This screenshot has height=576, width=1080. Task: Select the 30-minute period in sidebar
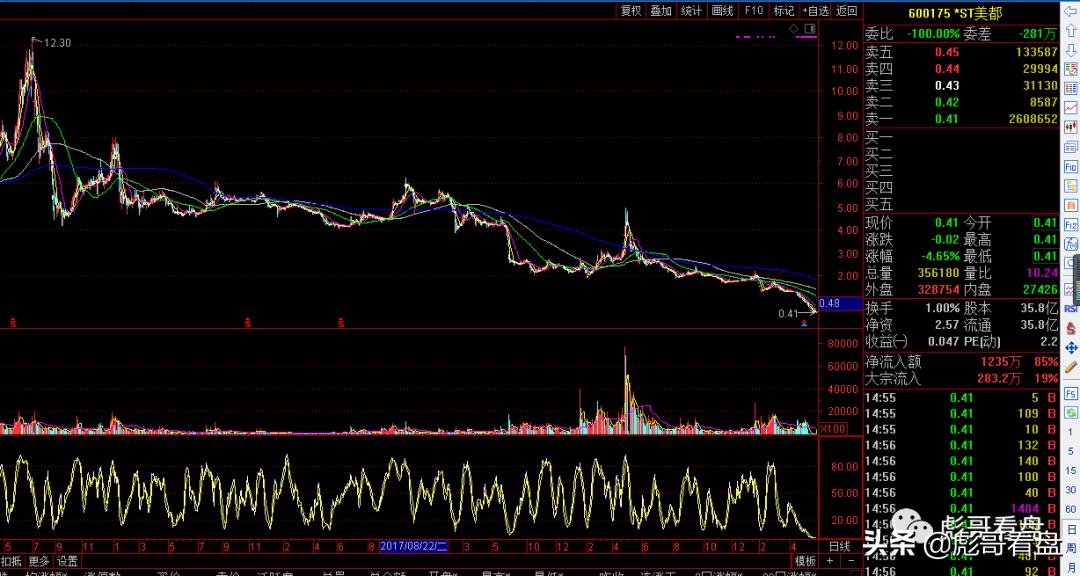(1070, 490)
